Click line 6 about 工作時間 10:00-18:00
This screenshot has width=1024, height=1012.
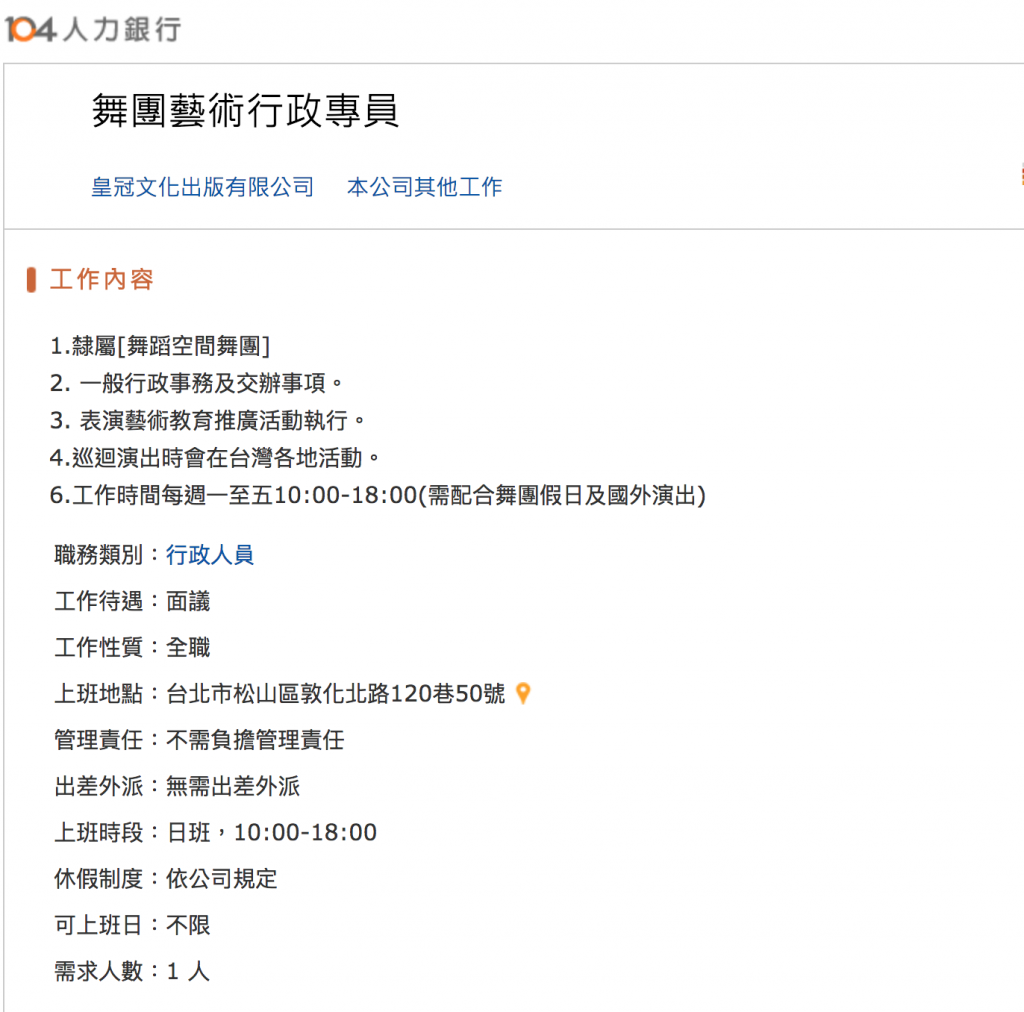tap(378, 496)
